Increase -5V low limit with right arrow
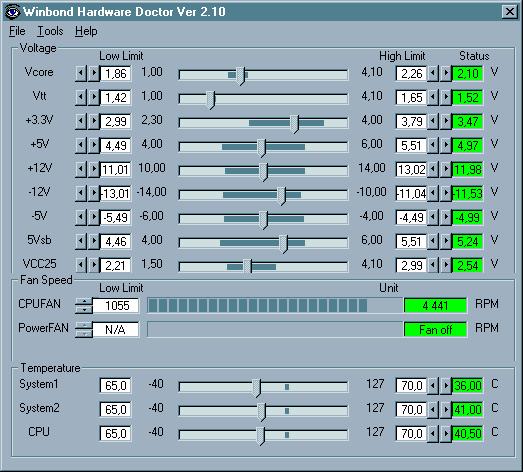This screenshot has height=472, width=523. coord(94,217)
